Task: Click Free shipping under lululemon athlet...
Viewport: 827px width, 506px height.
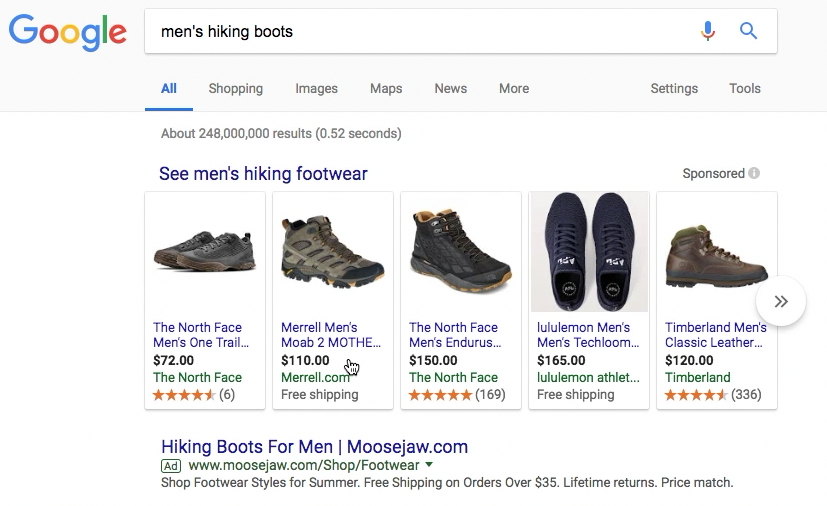Action: click(x=575, y=395)
